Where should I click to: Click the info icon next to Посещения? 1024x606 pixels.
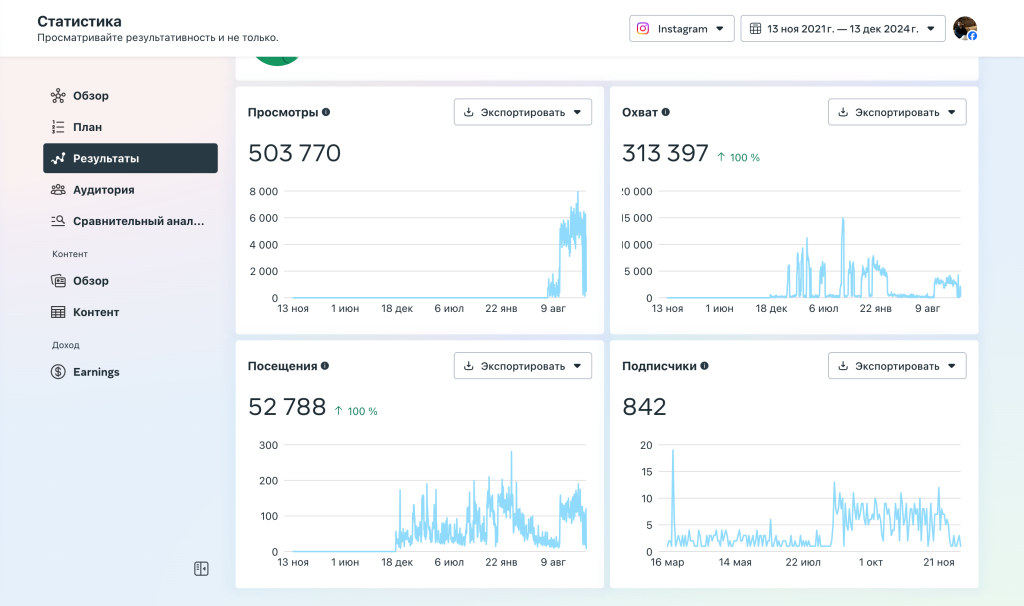pyautogui.click(x=325, y=366)
